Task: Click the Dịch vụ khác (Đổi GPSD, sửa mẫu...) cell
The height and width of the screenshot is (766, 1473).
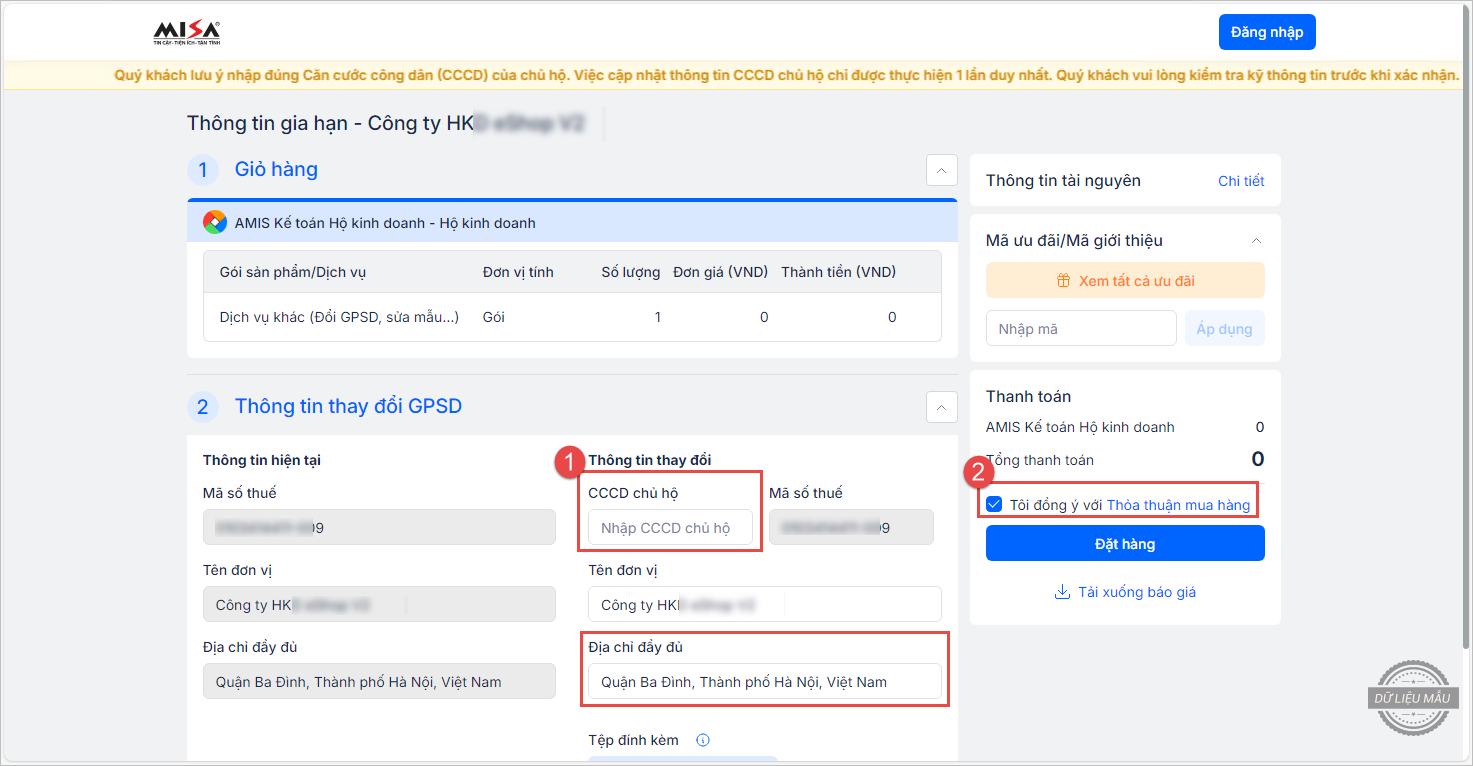Action: [x=339, y=317]
